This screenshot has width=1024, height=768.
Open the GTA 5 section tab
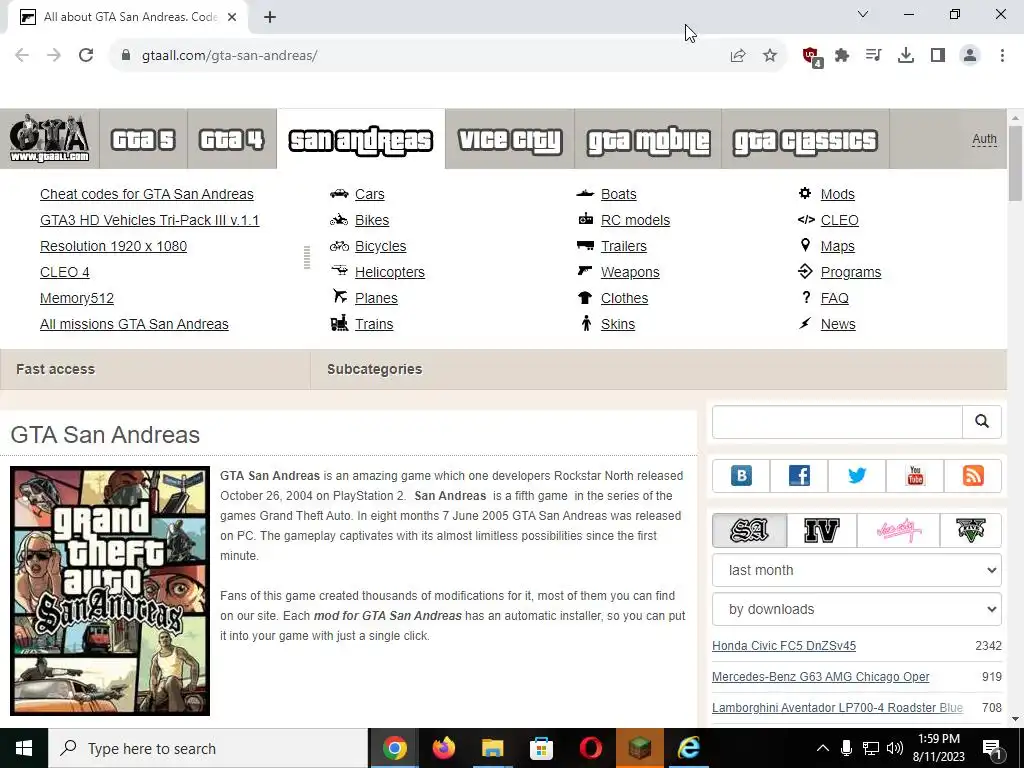coord(143,139)
